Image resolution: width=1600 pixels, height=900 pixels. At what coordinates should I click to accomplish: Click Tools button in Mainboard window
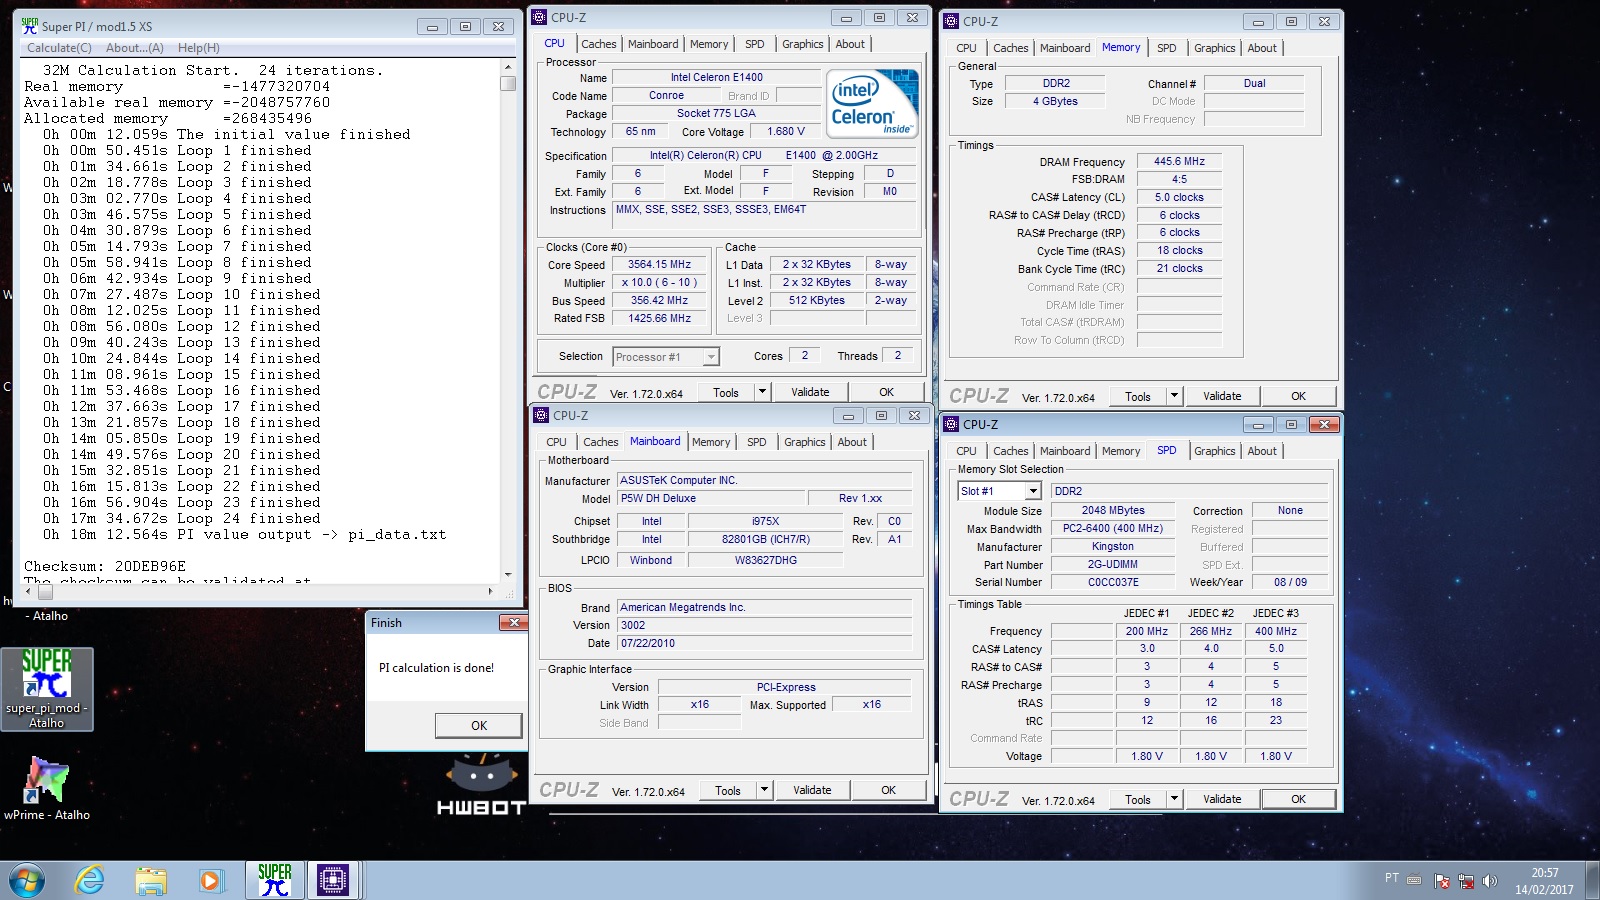pyautogui.click(x=728, y=790)
